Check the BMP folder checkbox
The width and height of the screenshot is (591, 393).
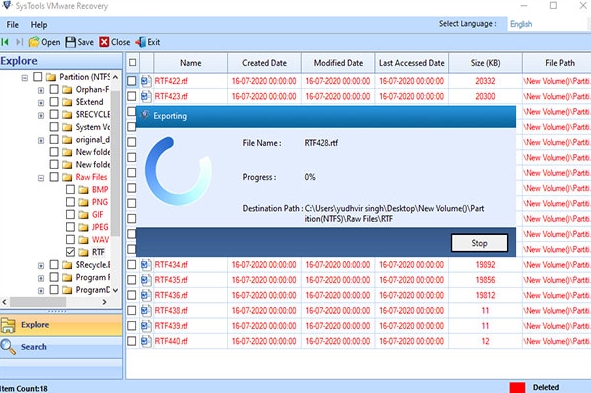70,189
